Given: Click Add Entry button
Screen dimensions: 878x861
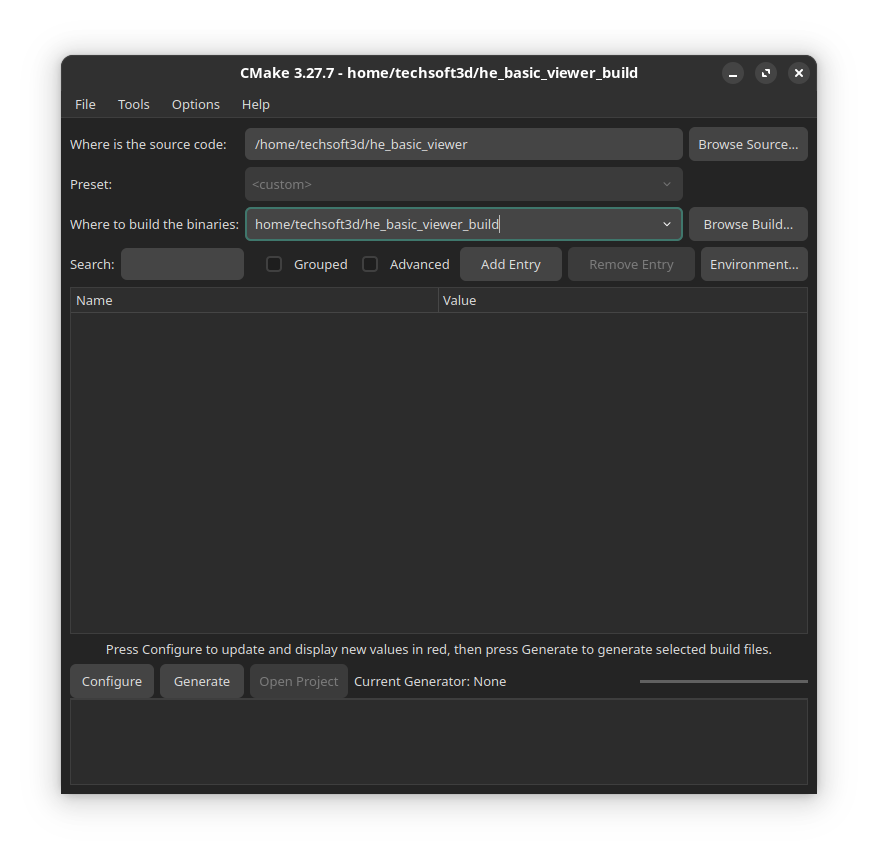Looking at the screenshot, I should 511,264.
